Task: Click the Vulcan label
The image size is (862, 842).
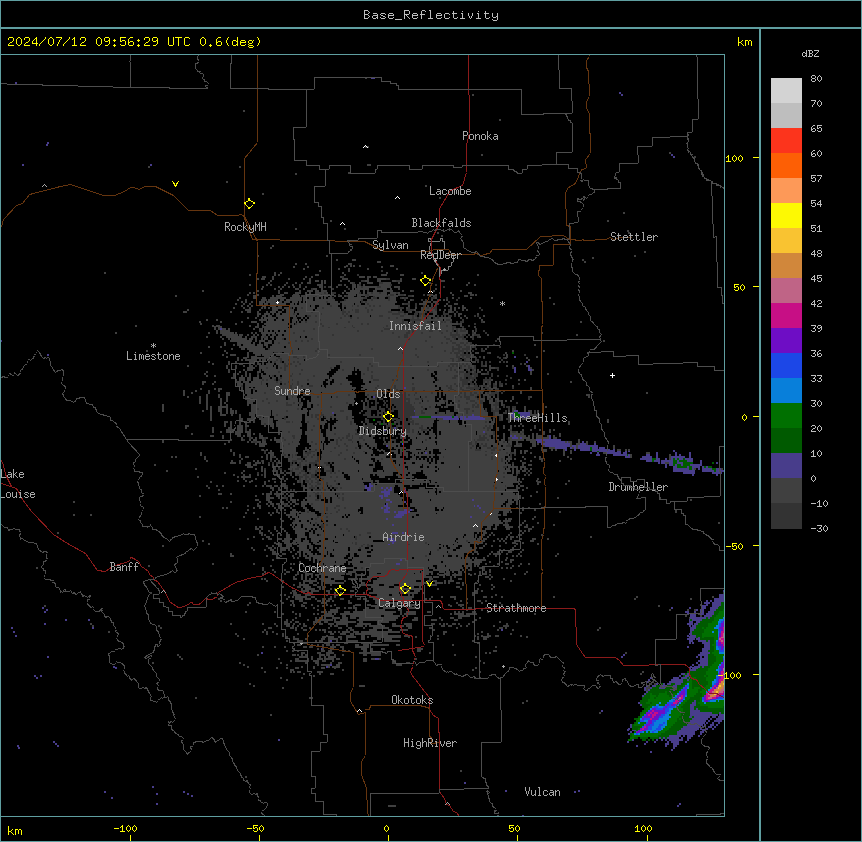Action: point(543,792)
